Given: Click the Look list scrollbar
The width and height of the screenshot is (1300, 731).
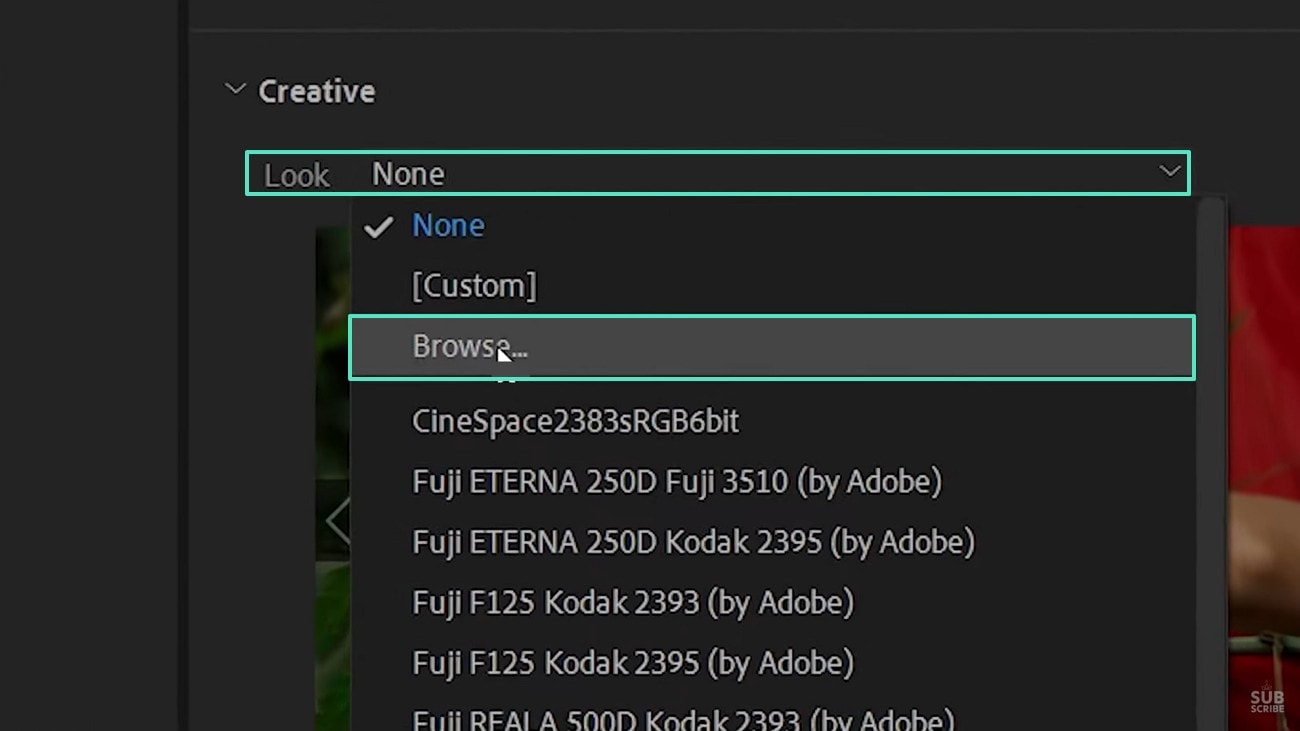Looking at the screenshot, I should point(1211,450).
